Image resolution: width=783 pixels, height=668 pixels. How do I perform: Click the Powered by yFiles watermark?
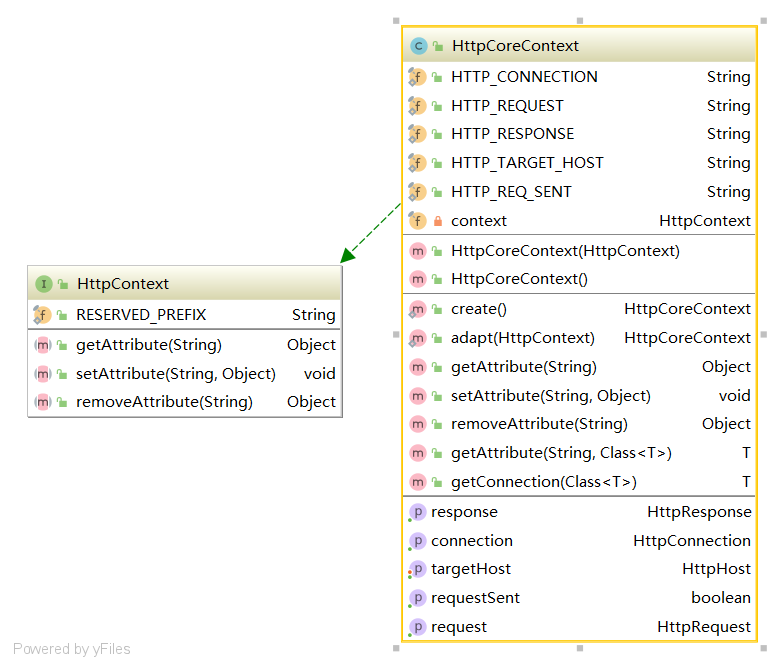[71, 649]
